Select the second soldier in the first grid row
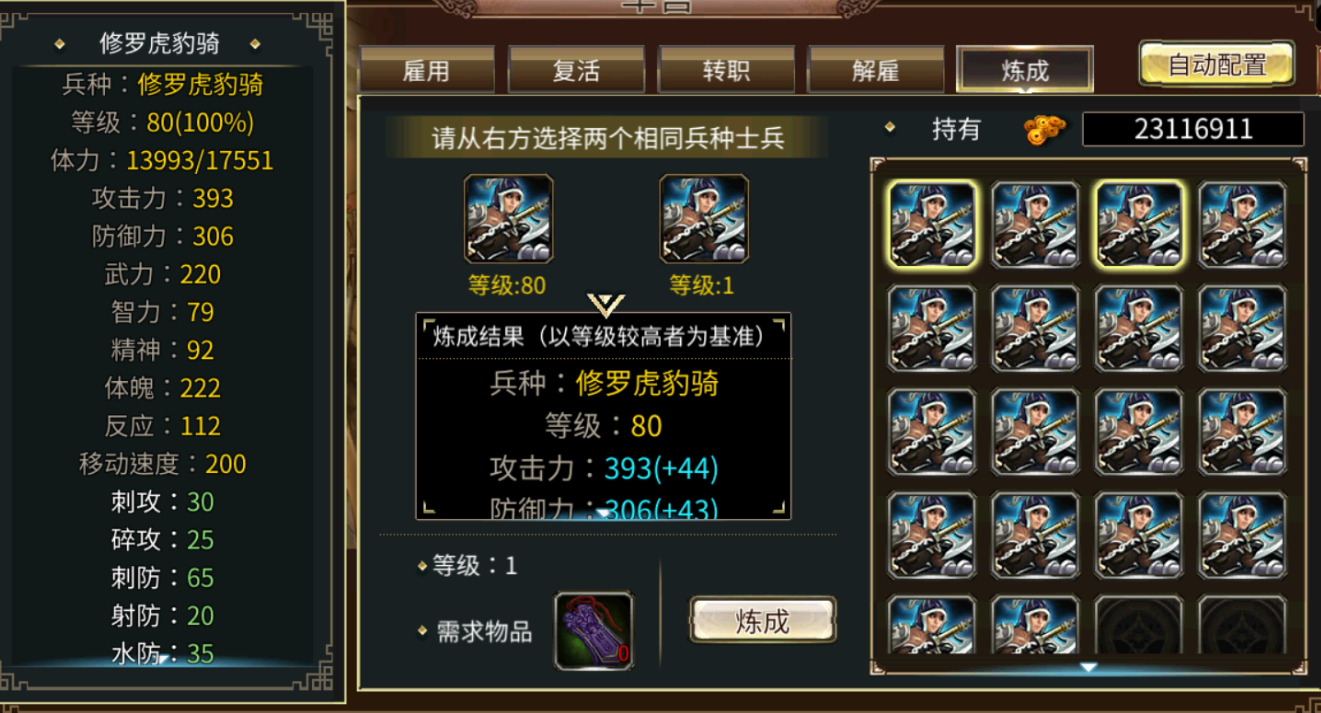 (1036, 225)
